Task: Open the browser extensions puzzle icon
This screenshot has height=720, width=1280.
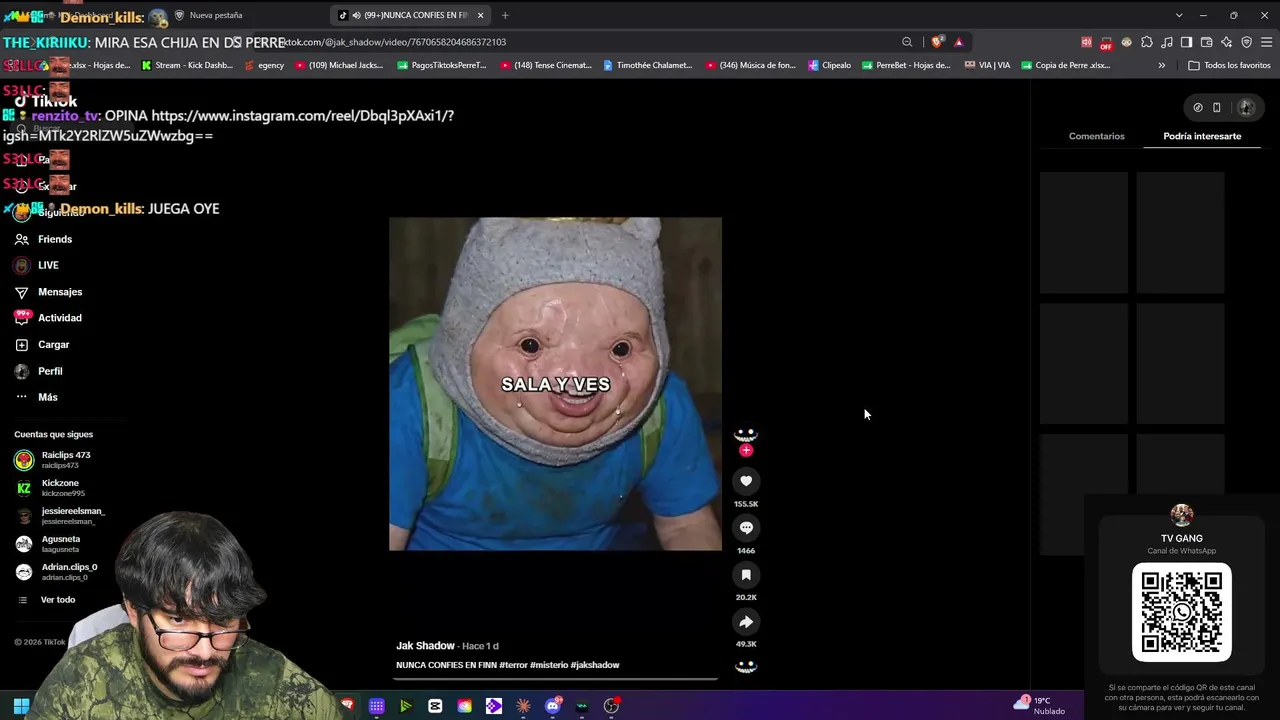Action: (1147, 42)
